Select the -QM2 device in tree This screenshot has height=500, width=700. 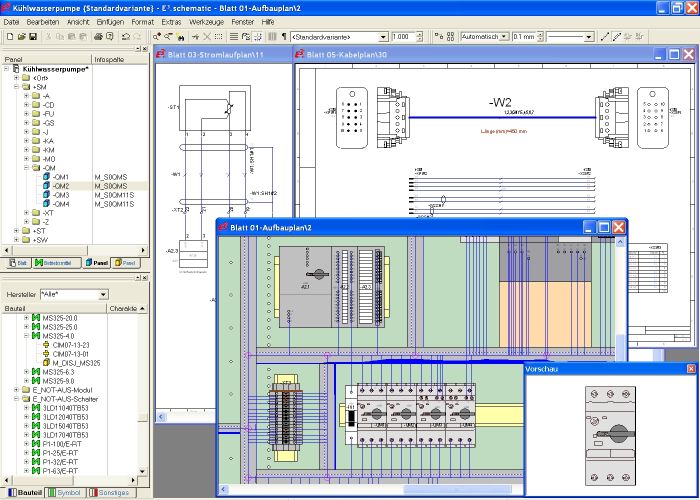[61, 185]
